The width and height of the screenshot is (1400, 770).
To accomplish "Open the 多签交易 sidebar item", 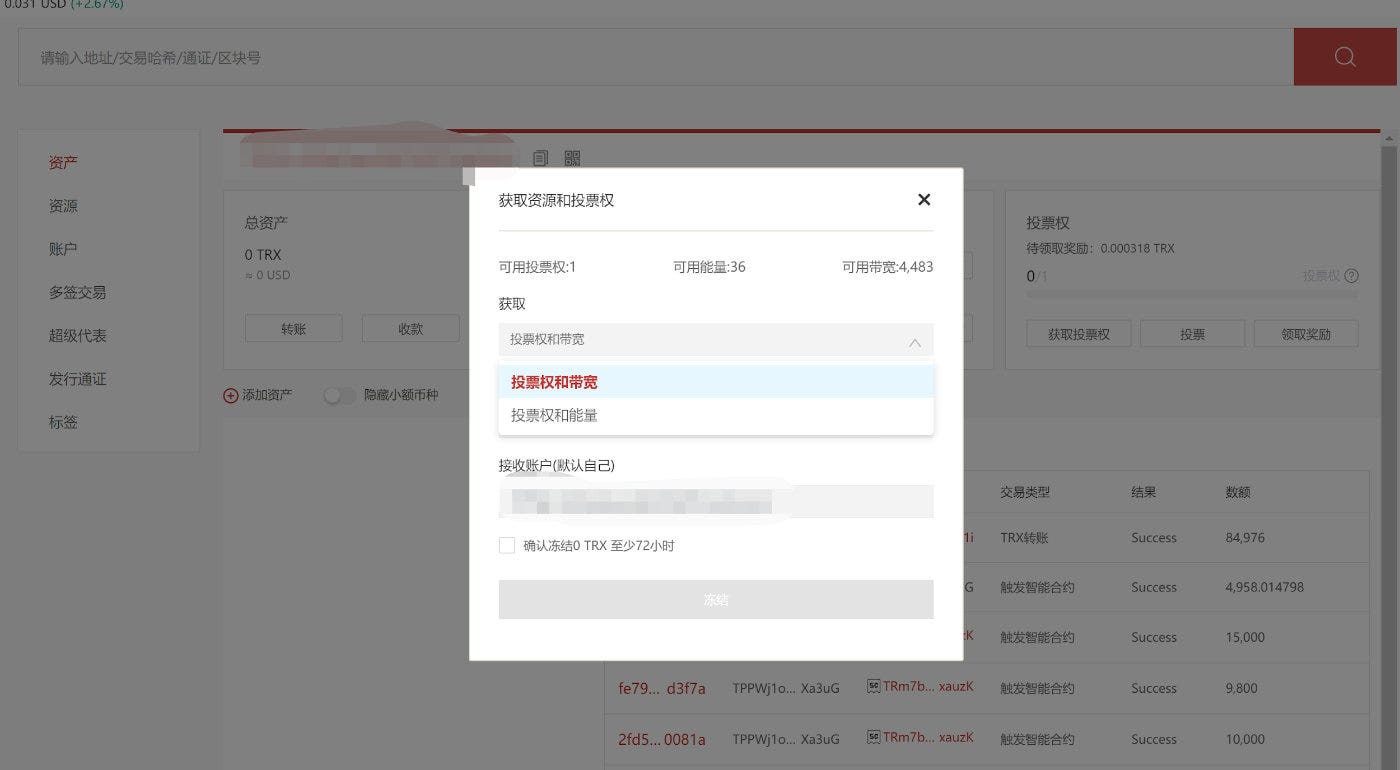I will pos(77,292).
